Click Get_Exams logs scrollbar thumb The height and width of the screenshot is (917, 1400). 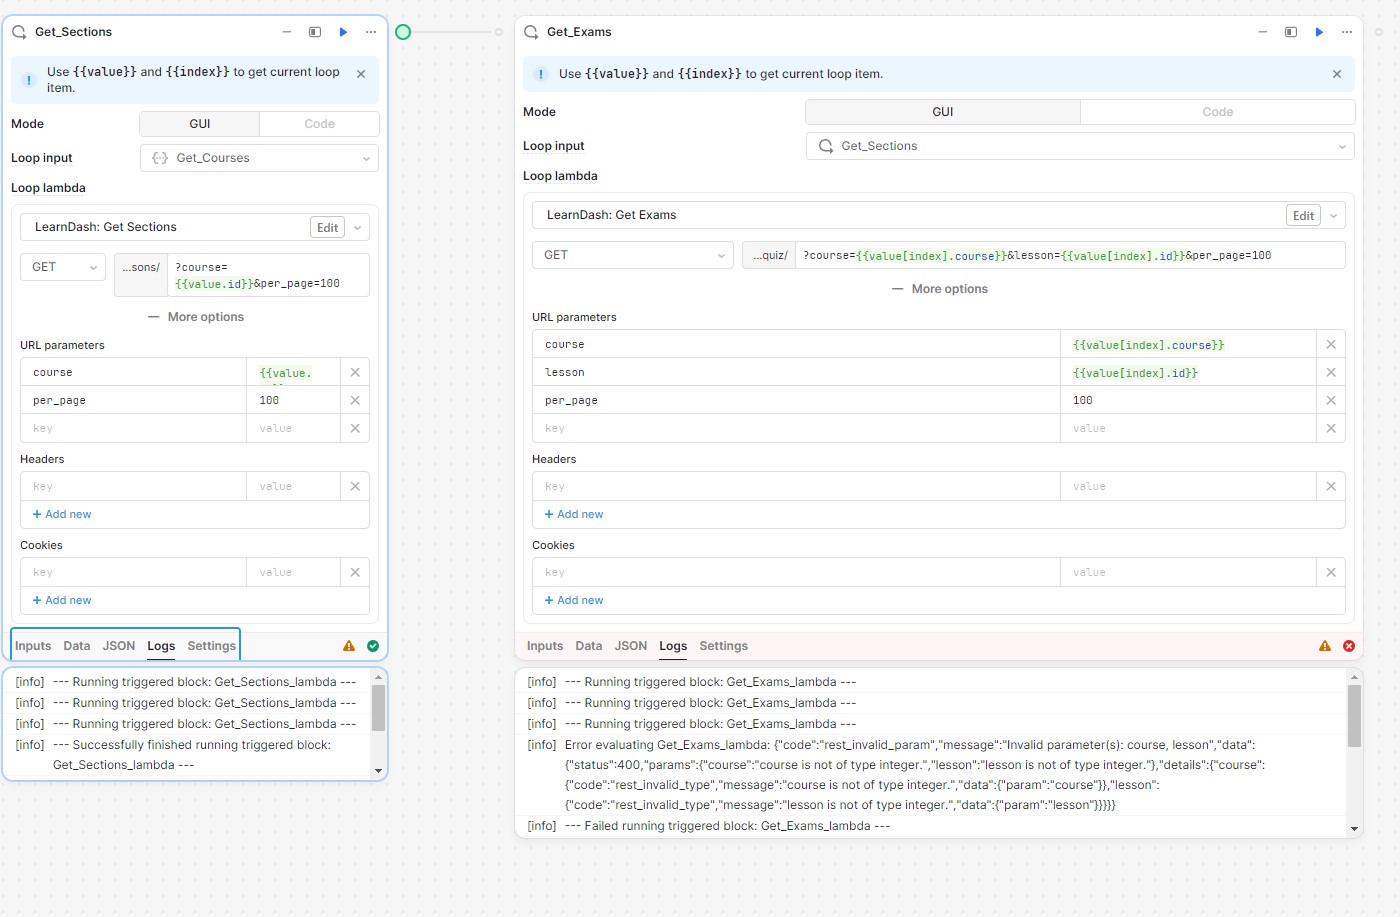[x=1354, y=716]
